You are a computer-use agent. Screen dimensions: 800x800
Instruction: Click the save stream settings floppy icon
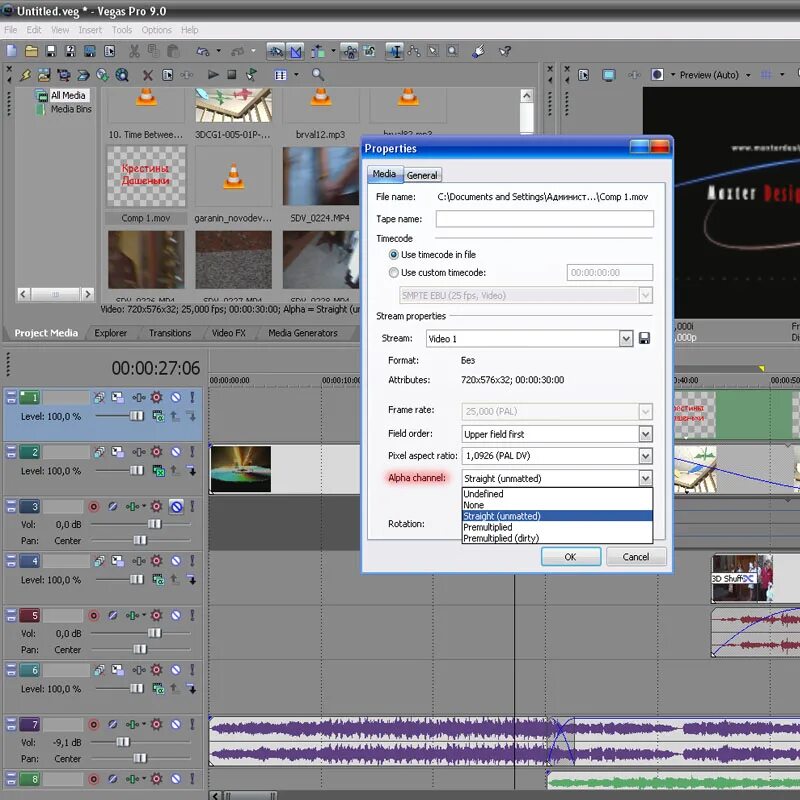coord(644,338)
